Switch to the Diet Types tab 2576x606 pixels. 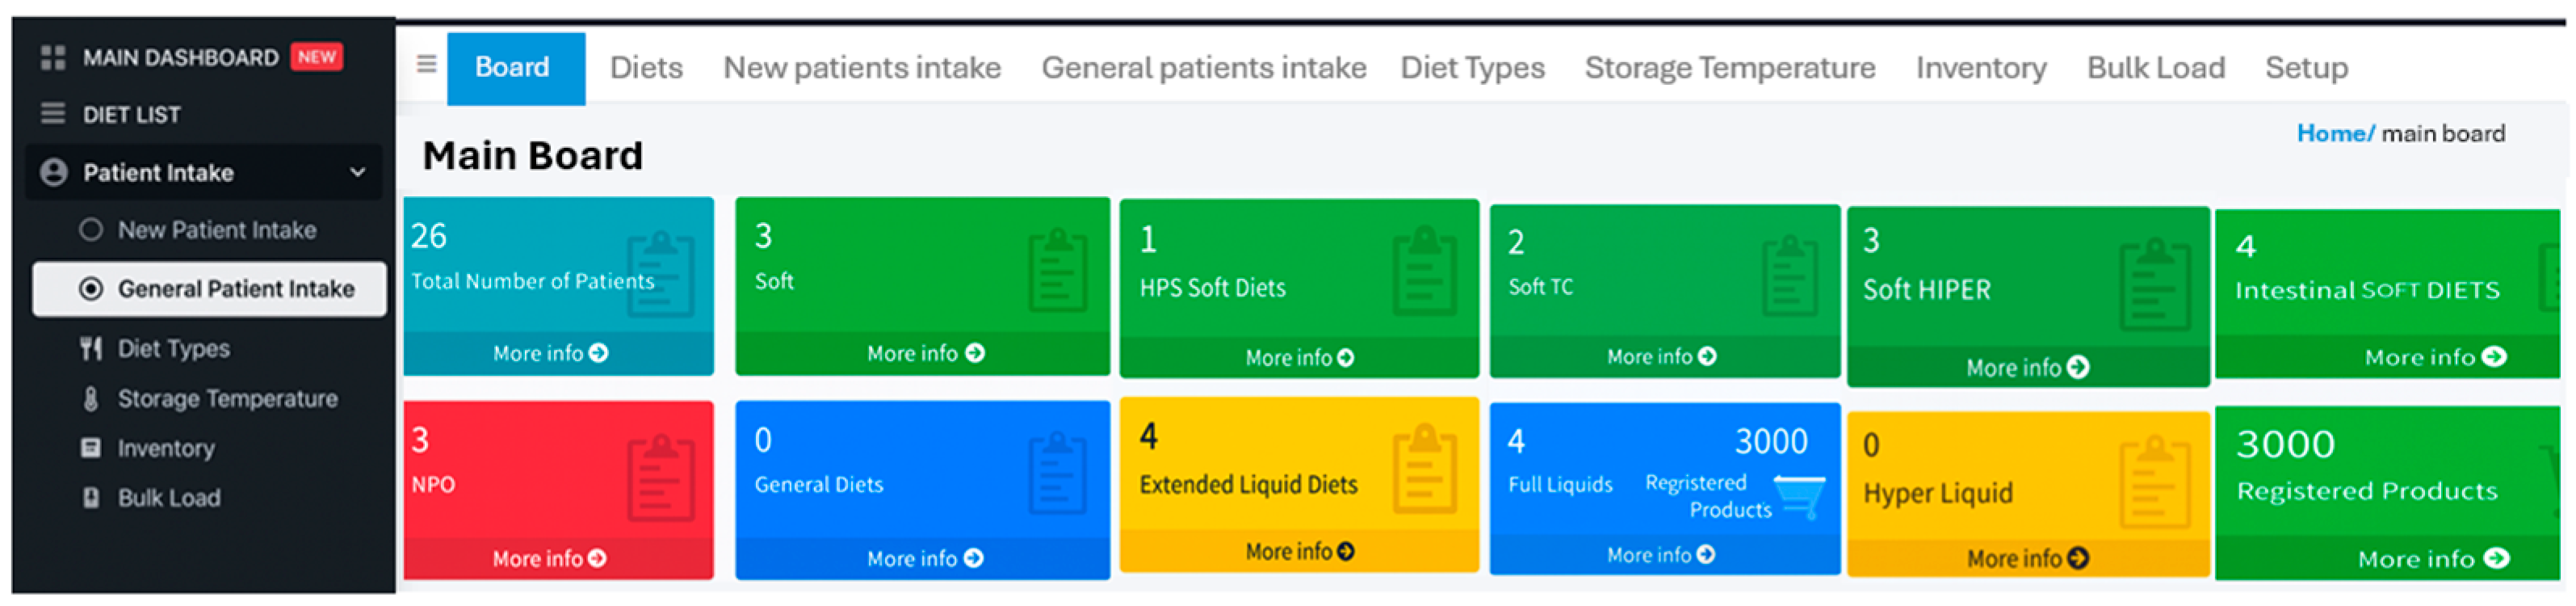point(1472,68)
